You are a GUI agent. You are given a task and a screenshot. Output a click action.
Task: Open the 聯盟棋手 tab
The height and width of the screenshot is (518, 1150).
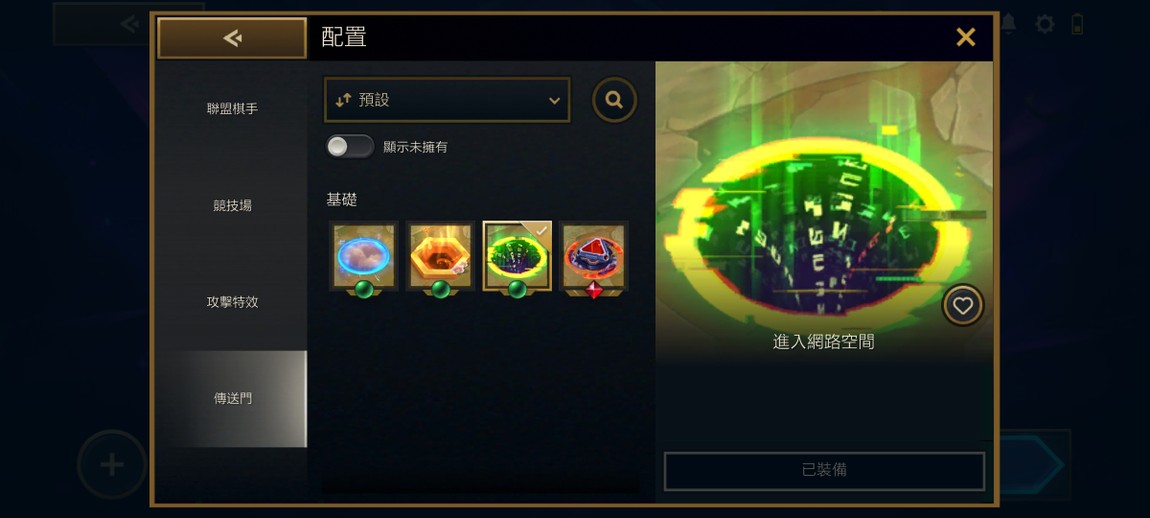click(x=232, y=109)
